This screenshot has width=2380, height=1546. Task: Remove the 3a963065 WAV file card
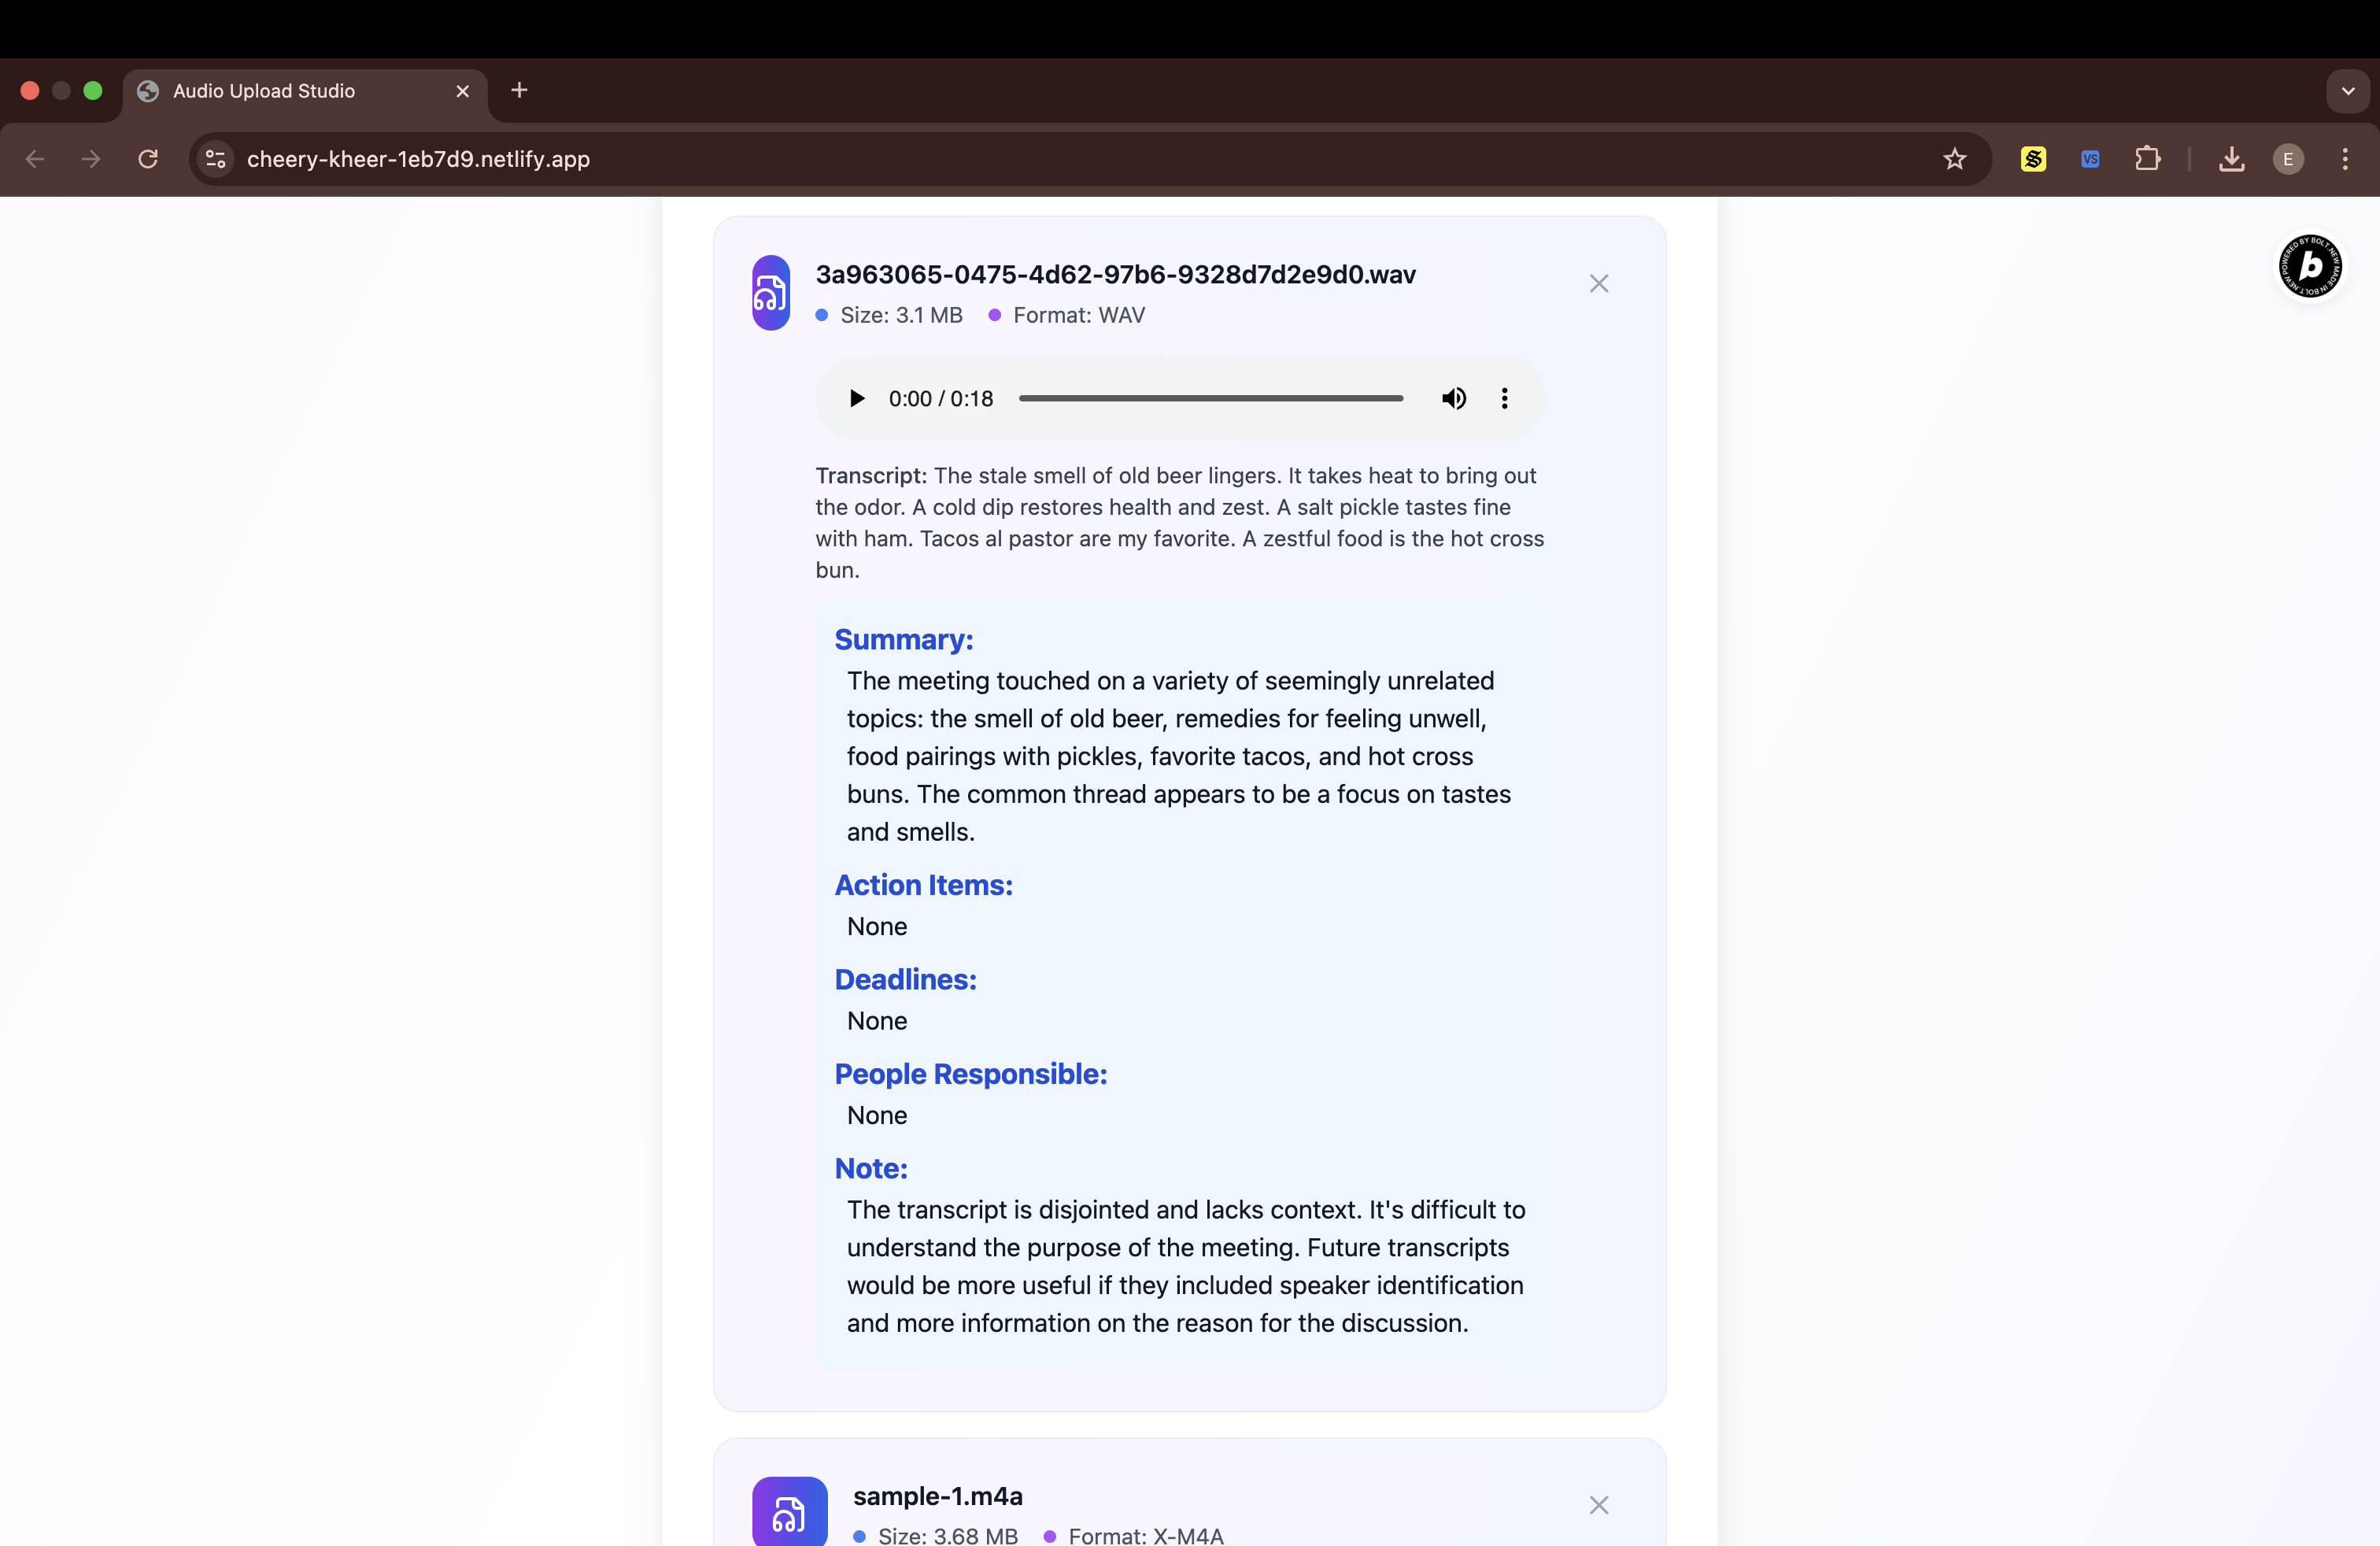(x=1598, y=284)
